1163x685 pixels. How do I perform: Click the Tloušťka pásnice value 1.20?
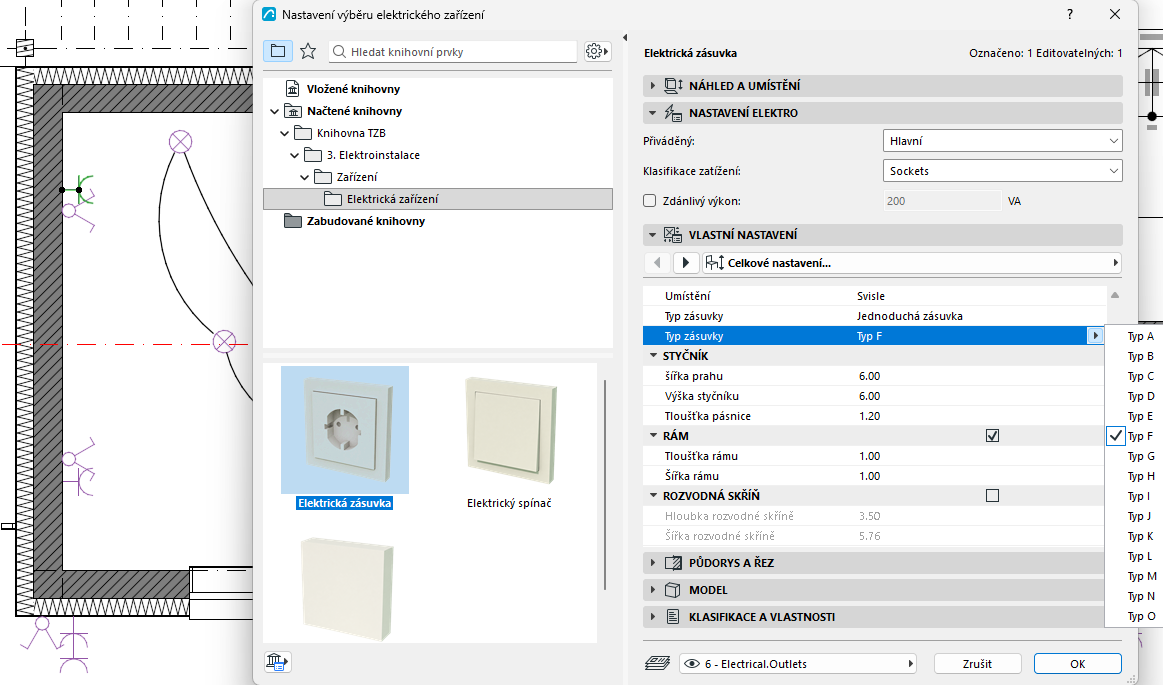click(x=869, y=416)
